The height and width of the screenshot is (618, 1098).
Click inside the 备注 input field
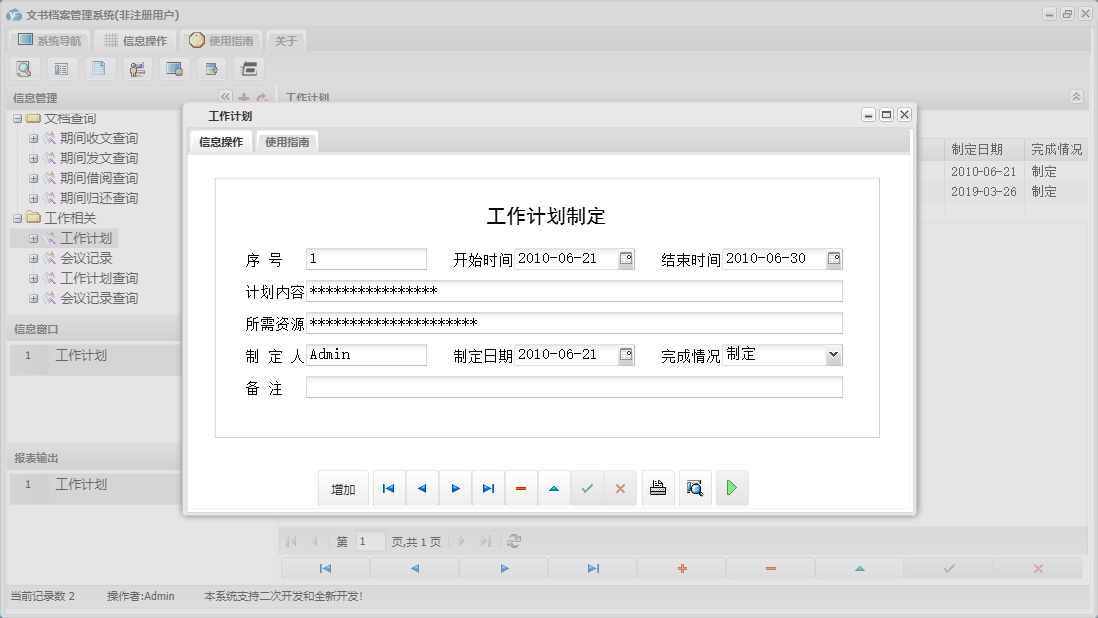[570, 387]
